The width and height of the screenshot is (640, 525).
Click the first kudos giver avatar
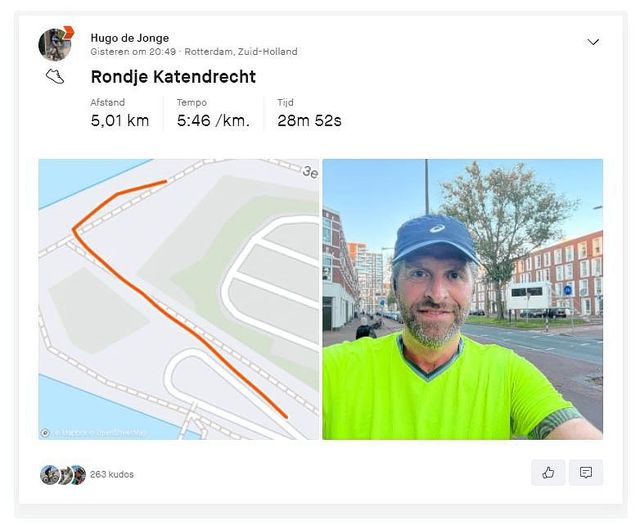[x=49, y=475]
